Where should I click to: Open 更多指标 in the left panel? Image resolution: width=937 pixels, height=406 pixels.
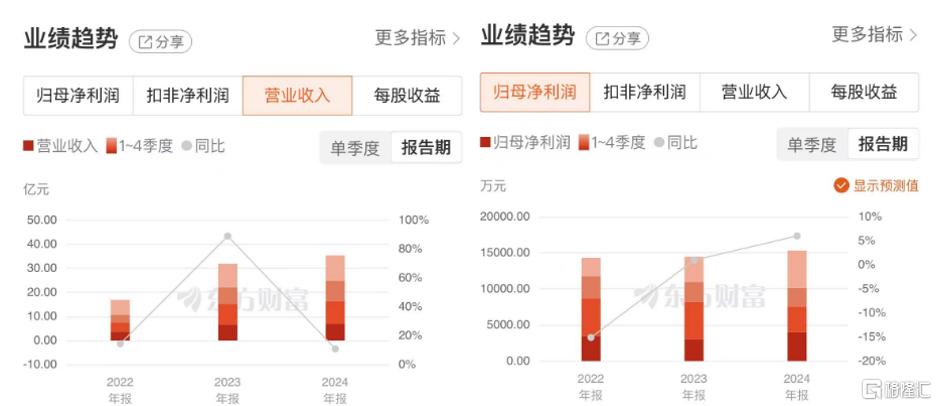pos(417,38)
